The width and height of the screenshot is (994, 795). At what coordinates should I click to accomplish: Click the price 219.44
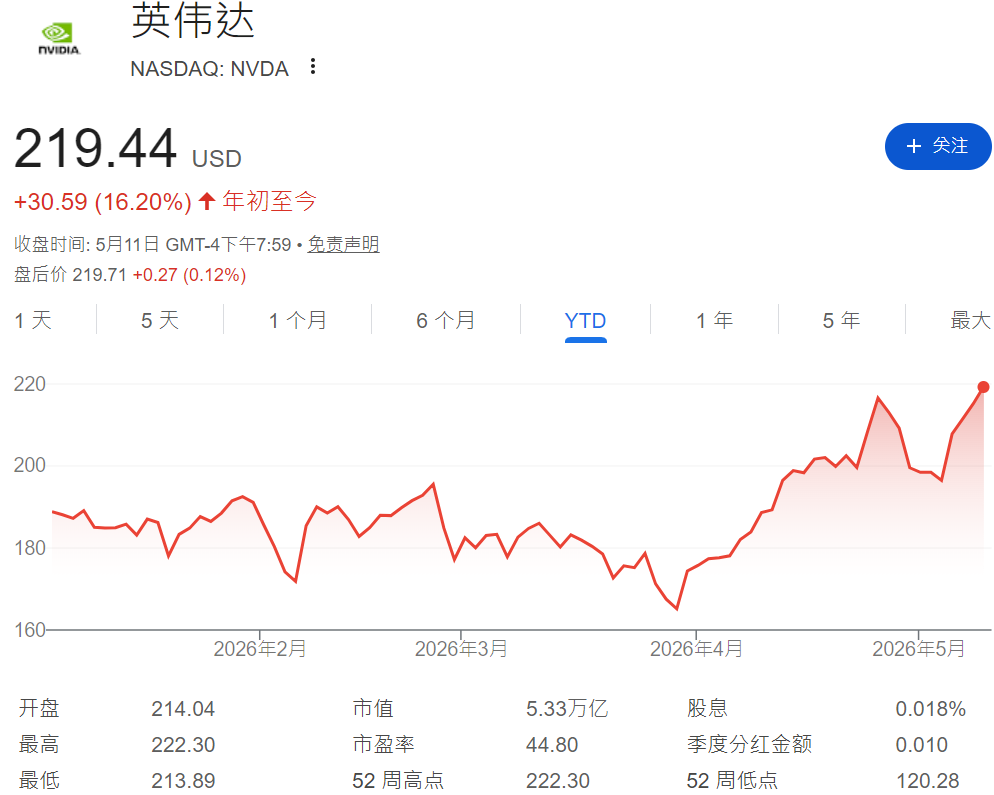(95, 148)
